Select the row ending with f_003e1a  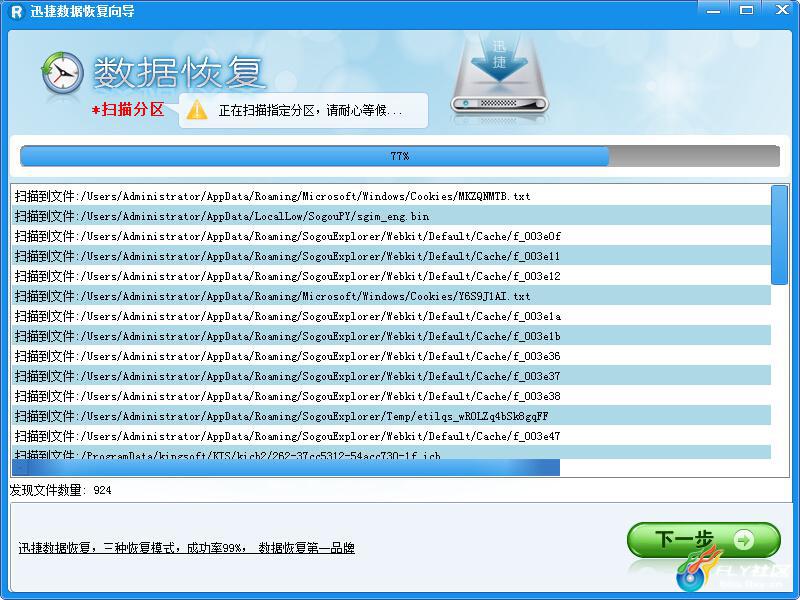click(x=391, y=316)
